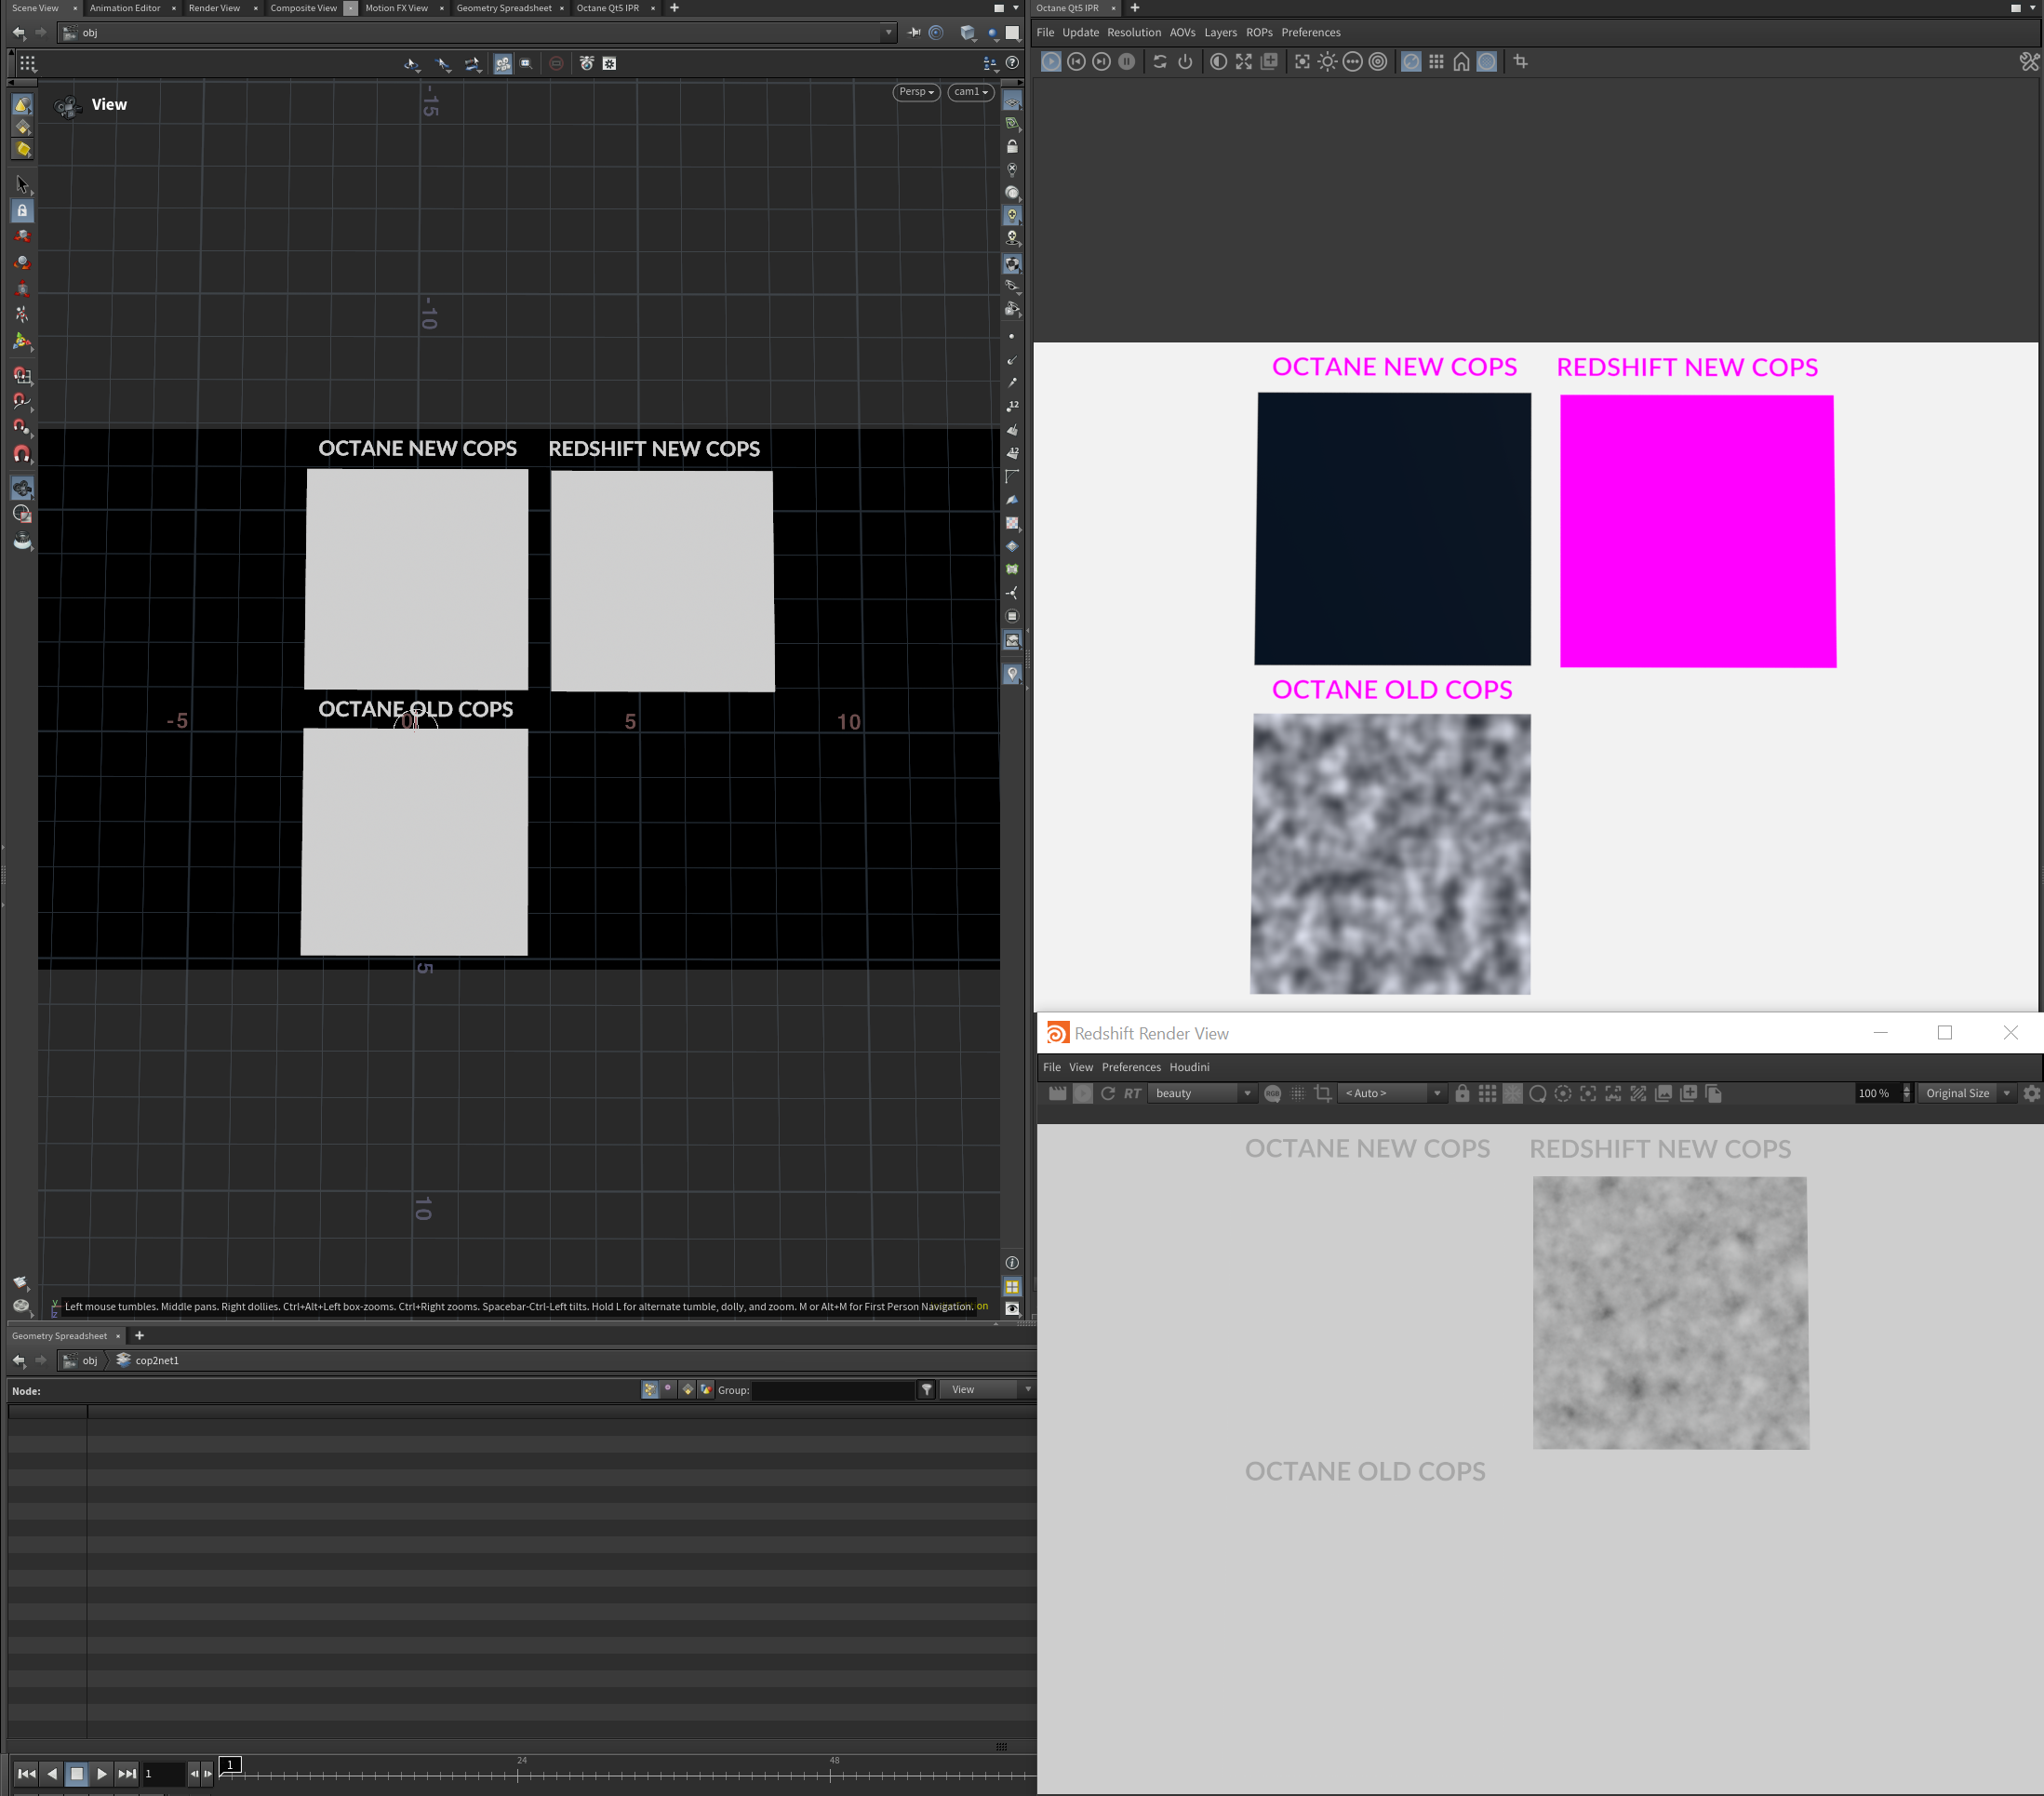
Task: Expand the Persp viewport dropdown
Action: coord(916,92)
